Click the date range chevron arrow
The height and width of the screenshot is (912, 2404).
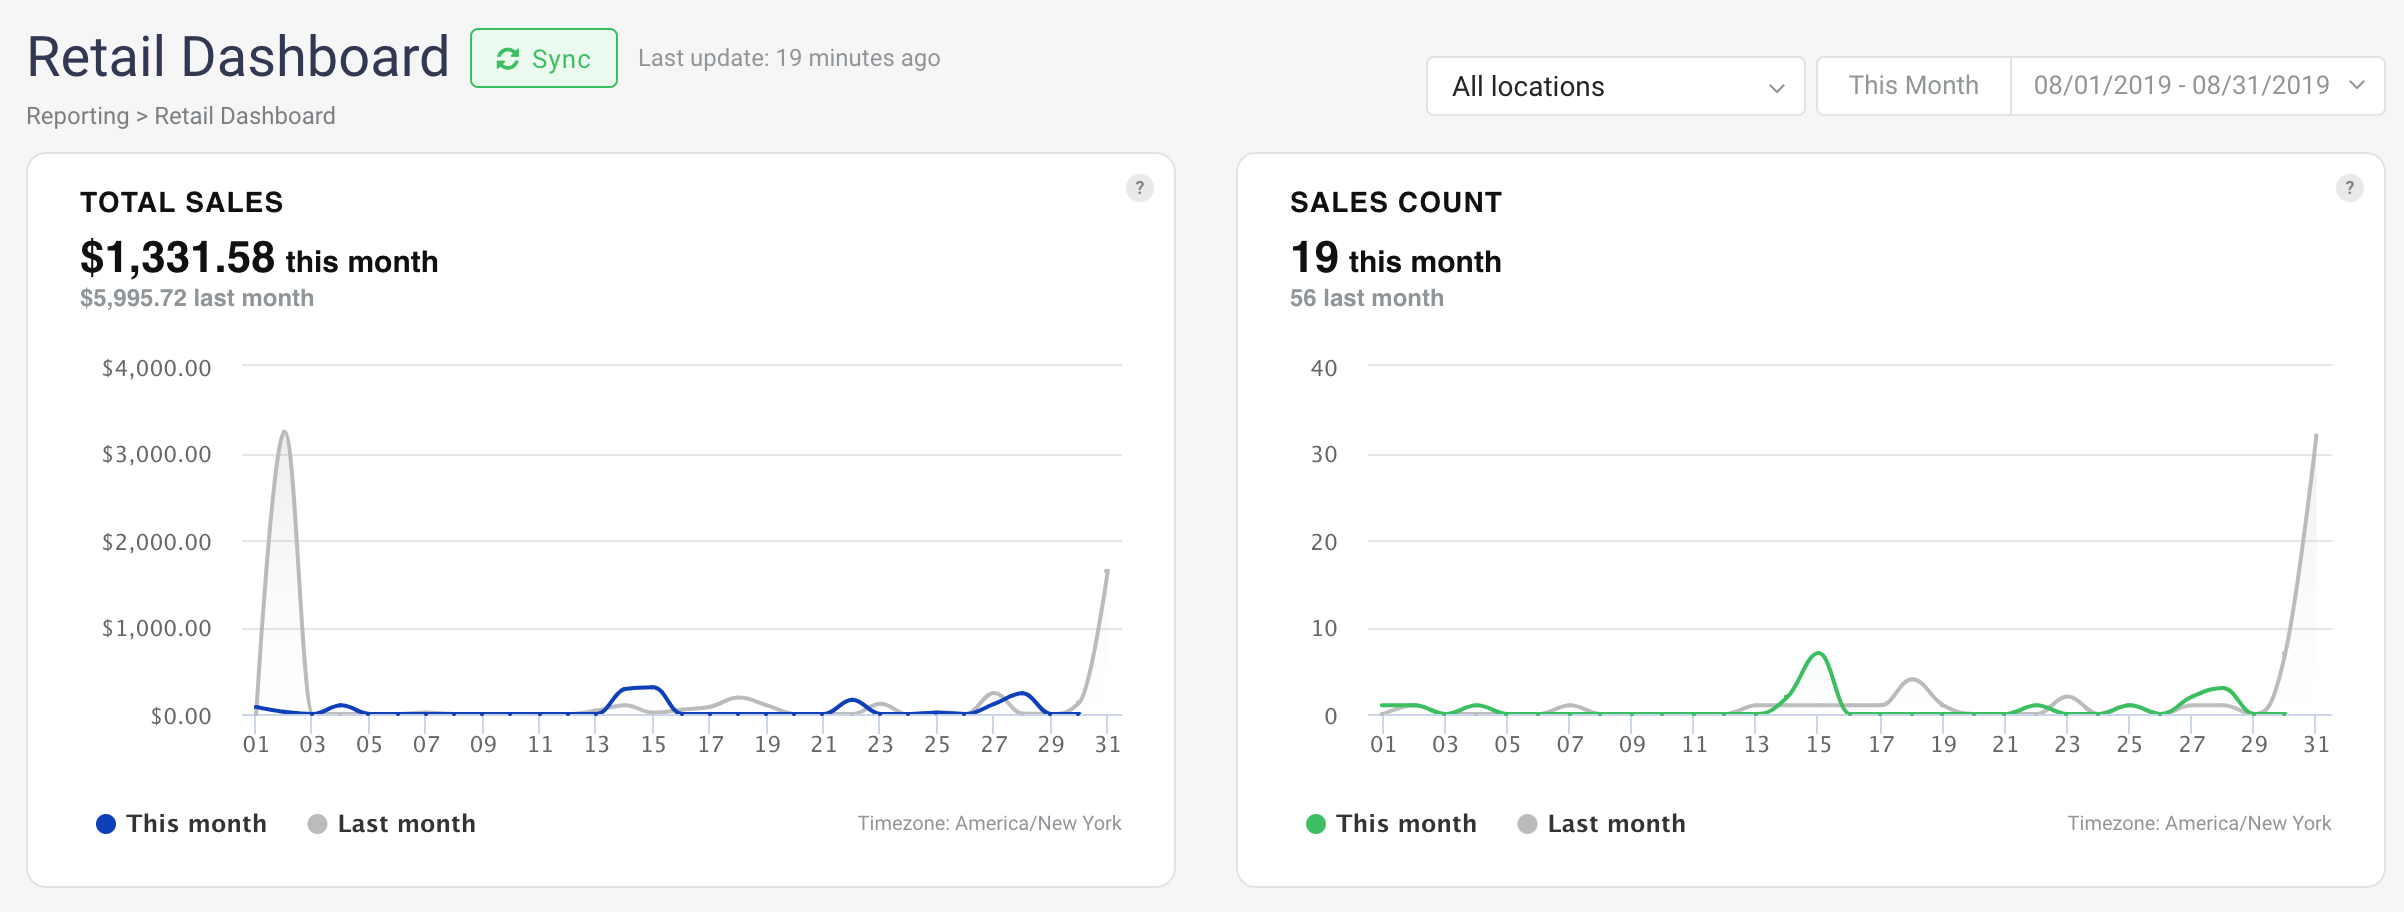point(2357,86)
